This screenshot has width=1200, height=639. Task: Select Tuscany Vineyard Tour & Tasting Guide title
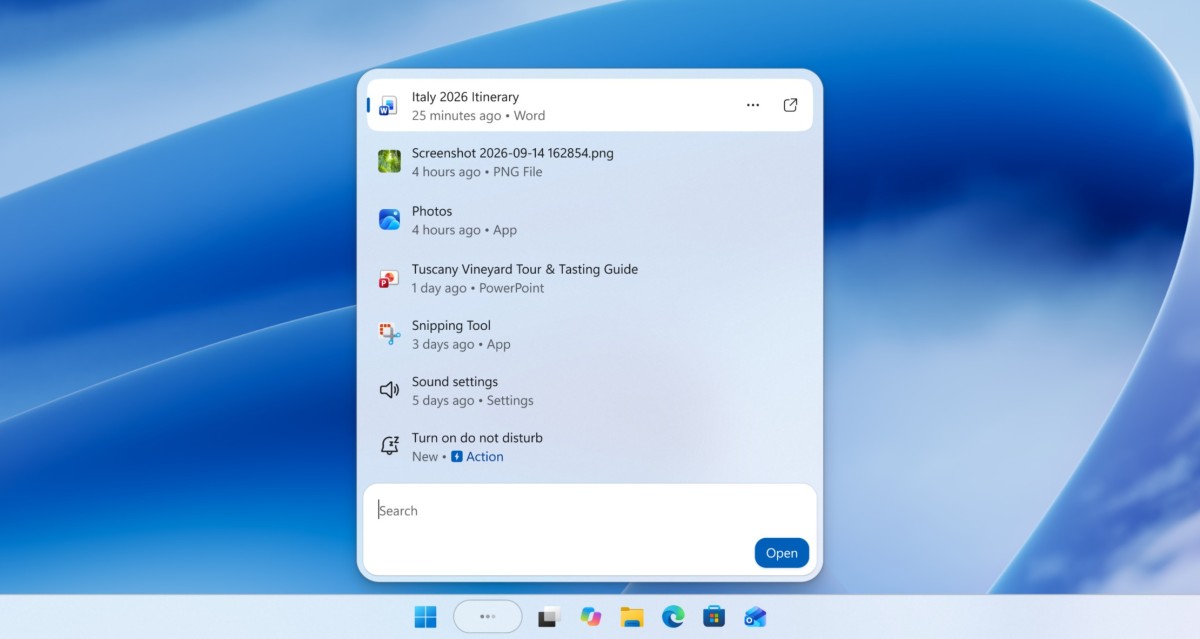[525, 269]
